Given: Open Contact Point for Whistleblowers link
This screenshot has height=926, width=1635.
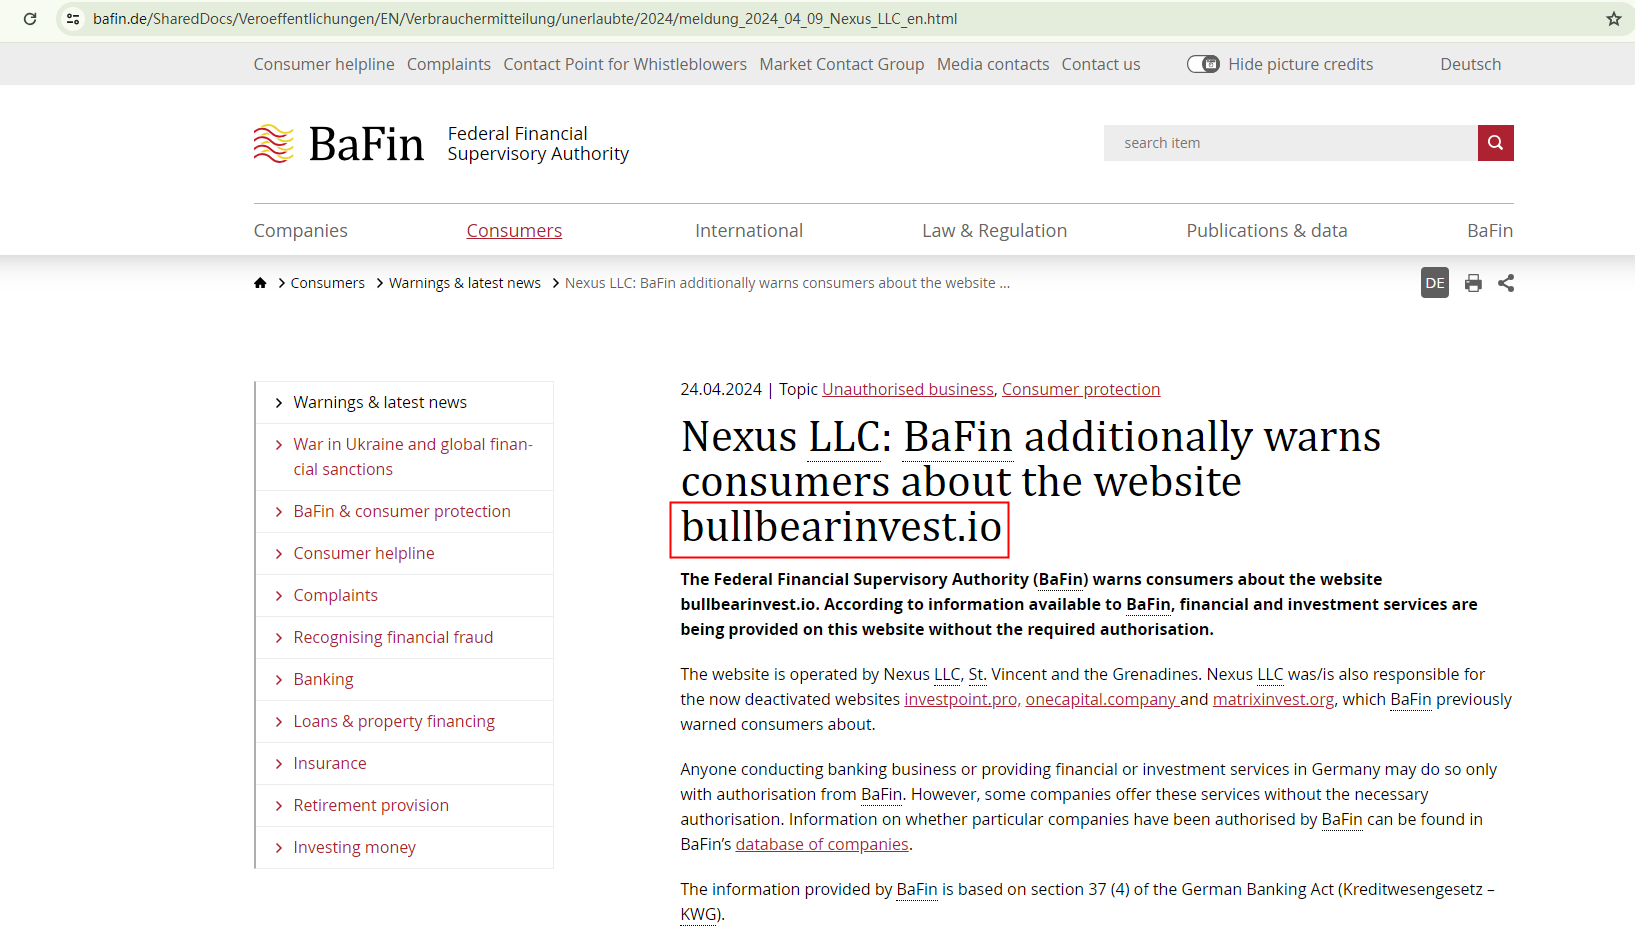Looking at the screenshot, I should point(625,64).
